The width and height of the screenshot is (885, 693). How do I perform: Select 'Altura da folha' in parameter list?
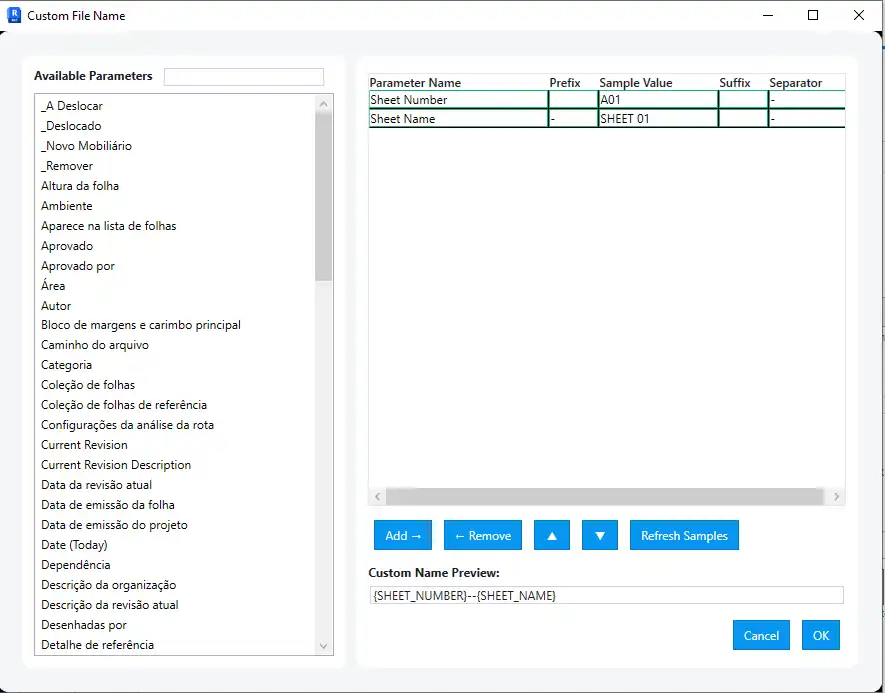(x=80, y=186)
